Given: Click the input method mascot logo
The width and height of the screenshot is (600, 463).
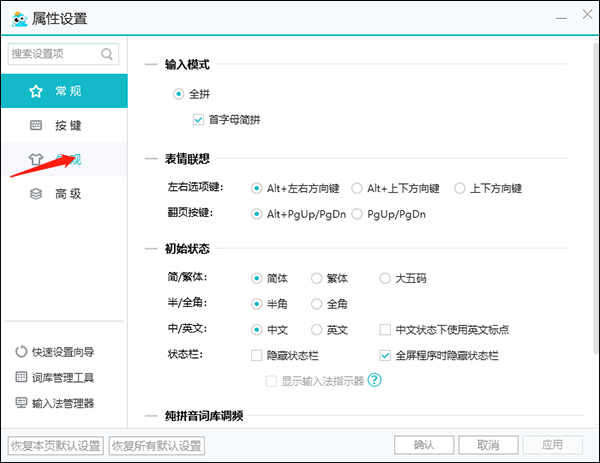Looking at the screenshot, I should click(x=19, y=18).
